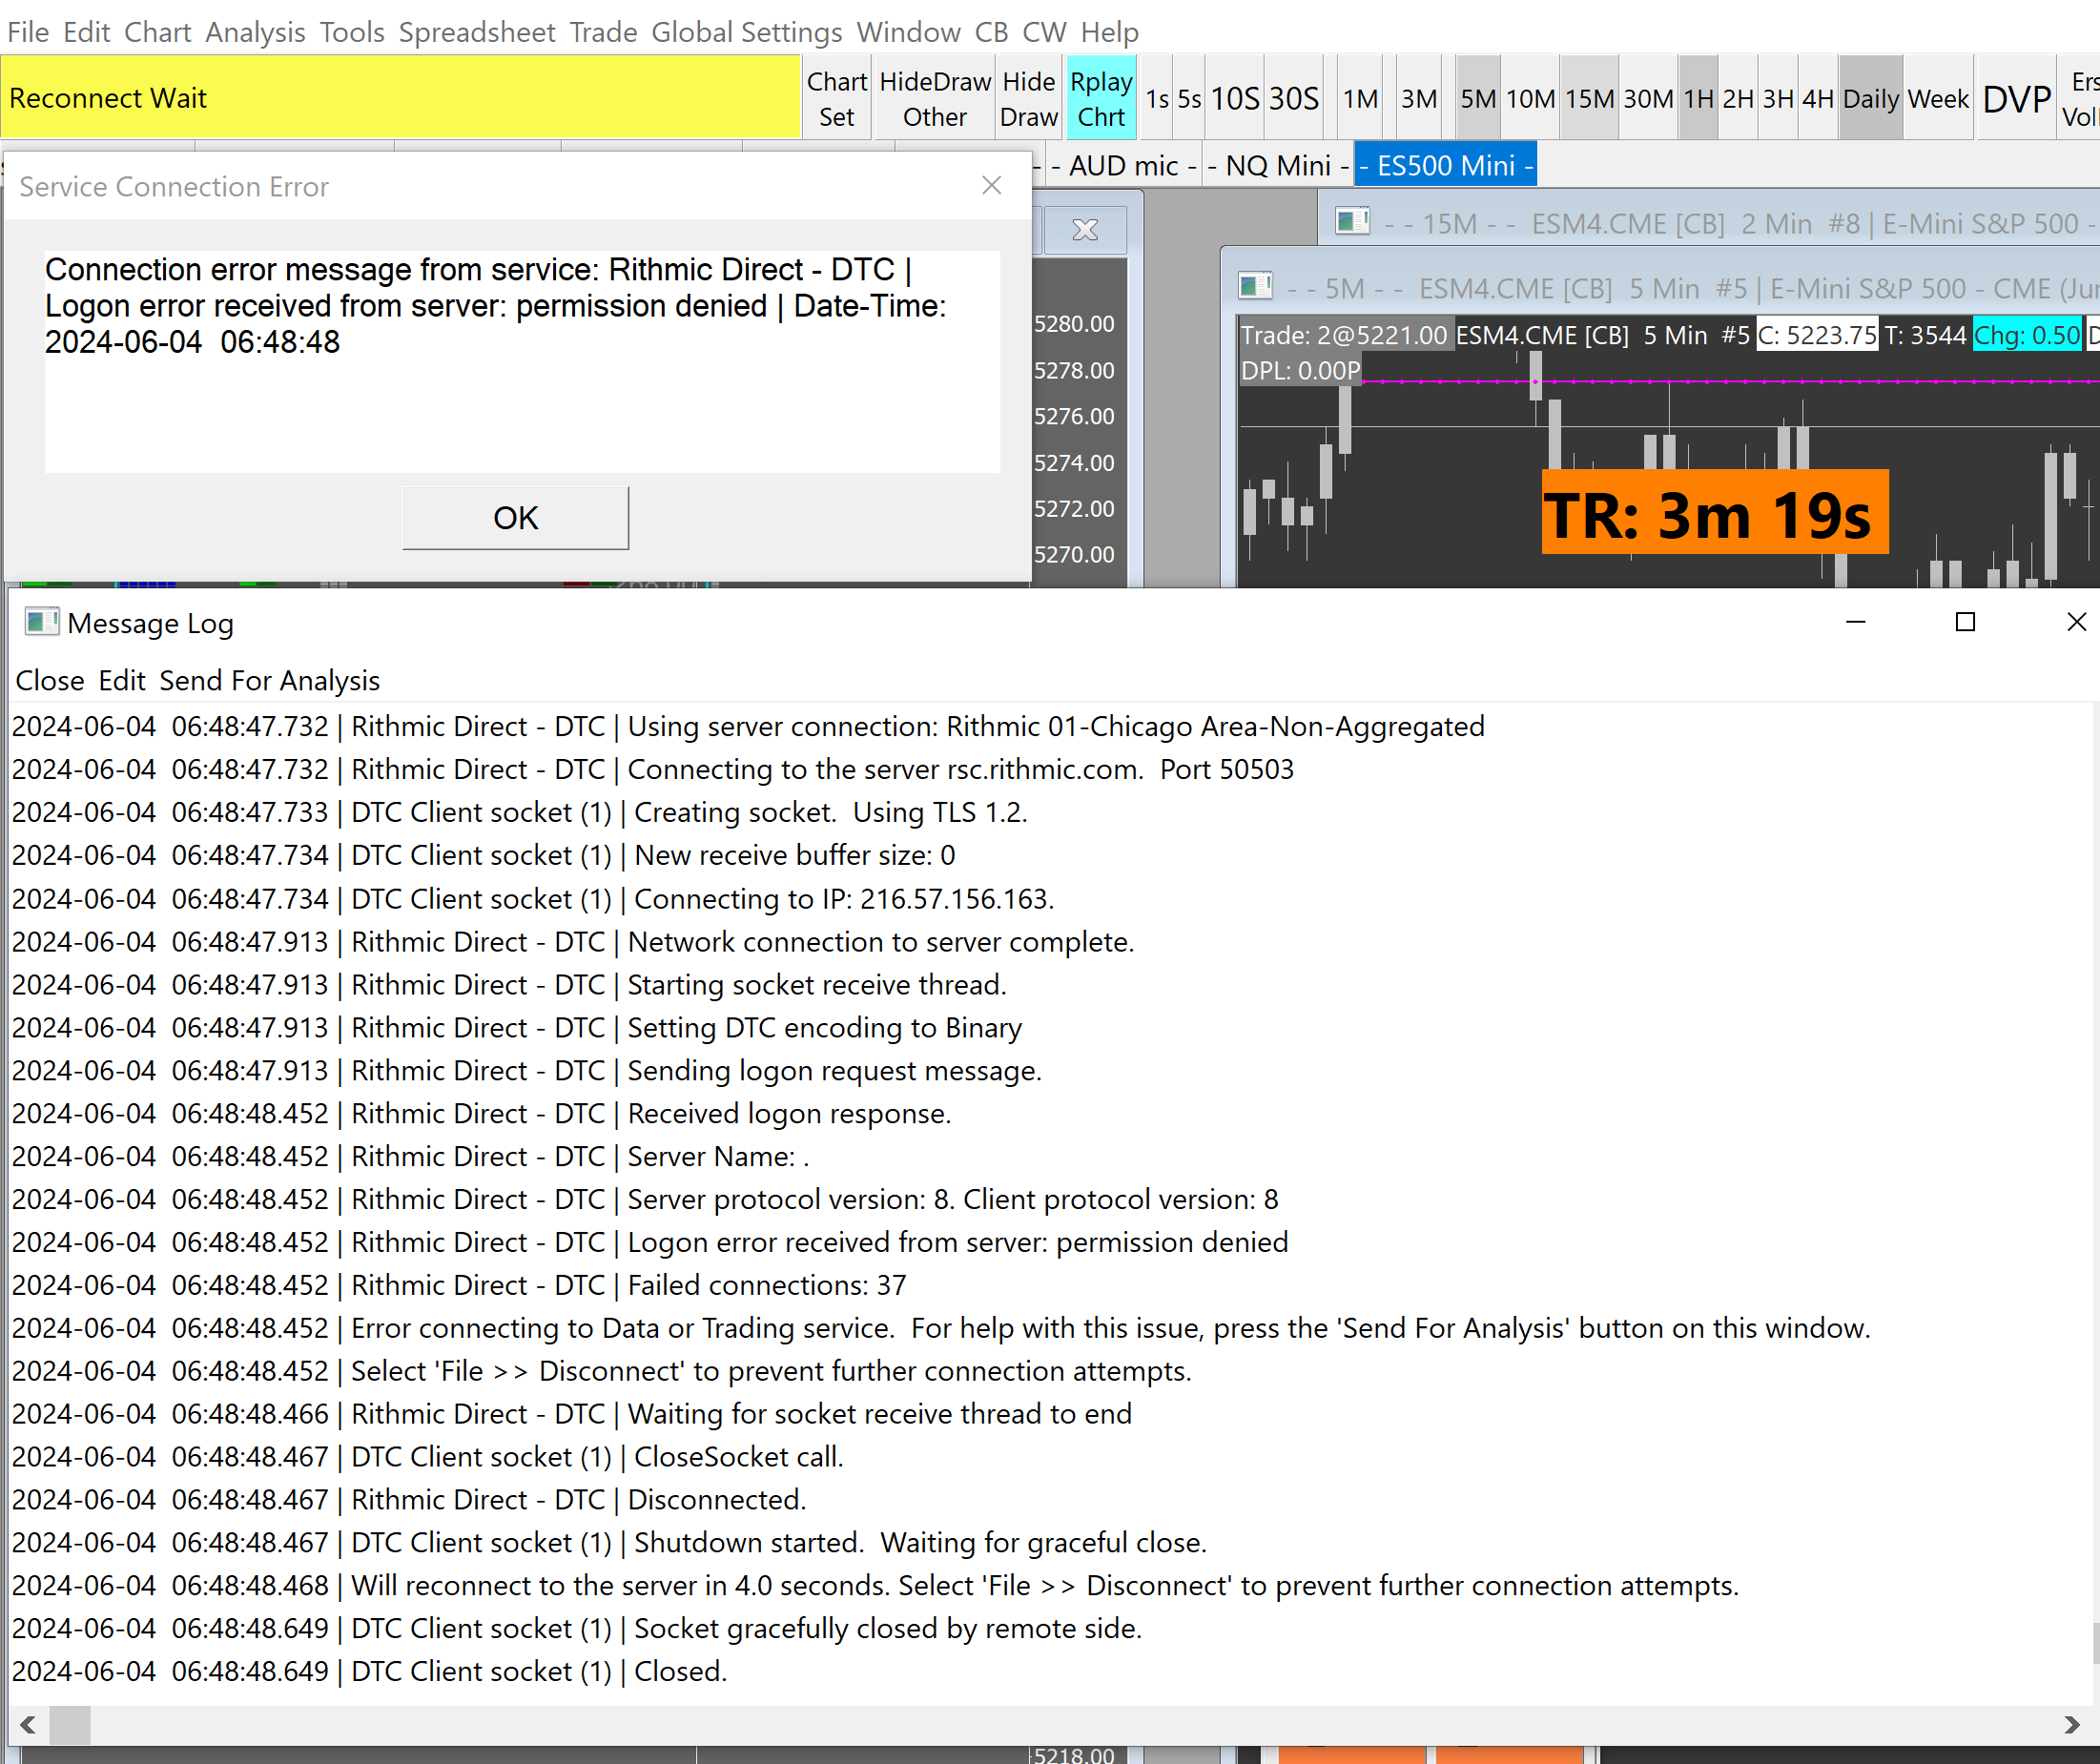Switch to the NQ Mini chartbook tab

click(1277, 165)
